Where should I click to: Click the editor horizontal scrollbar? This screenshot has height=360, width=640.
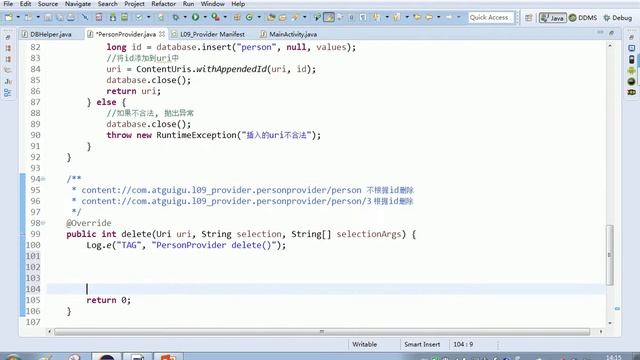[x=322, y=331]
